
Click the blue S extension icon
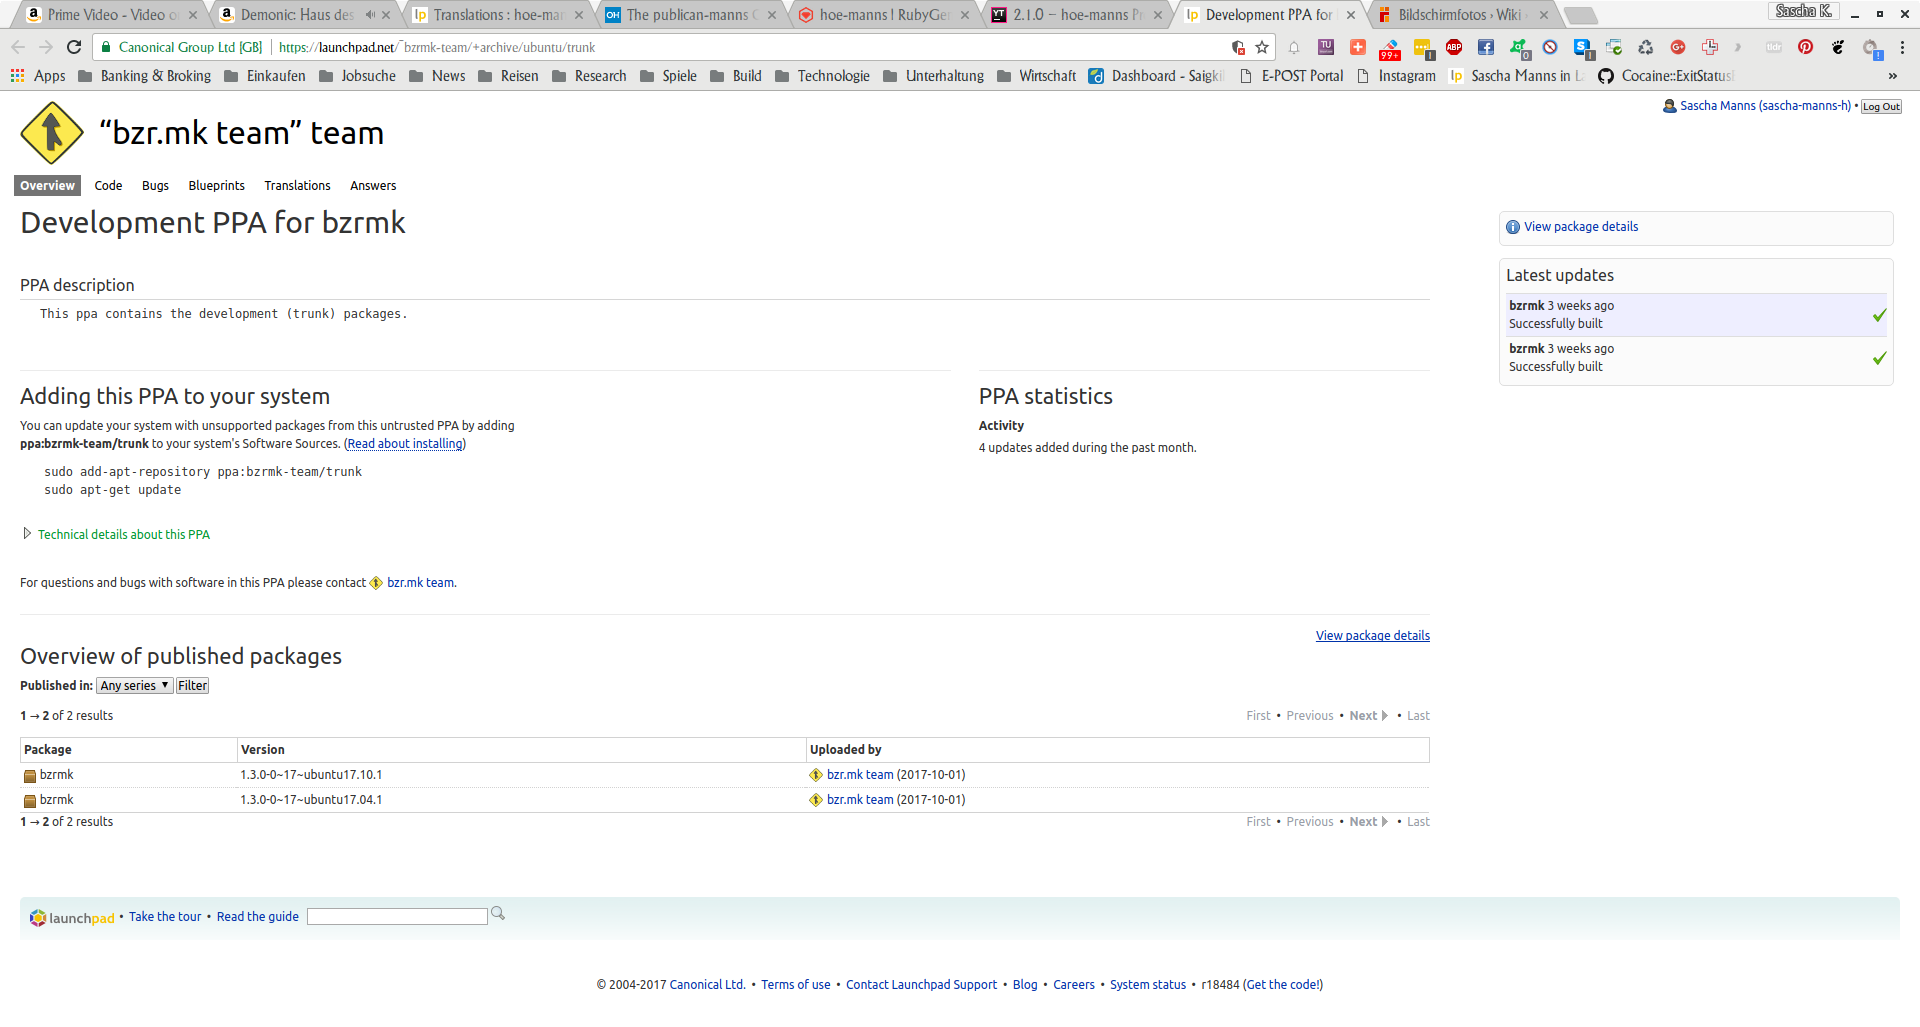(x=1582, y=47)
